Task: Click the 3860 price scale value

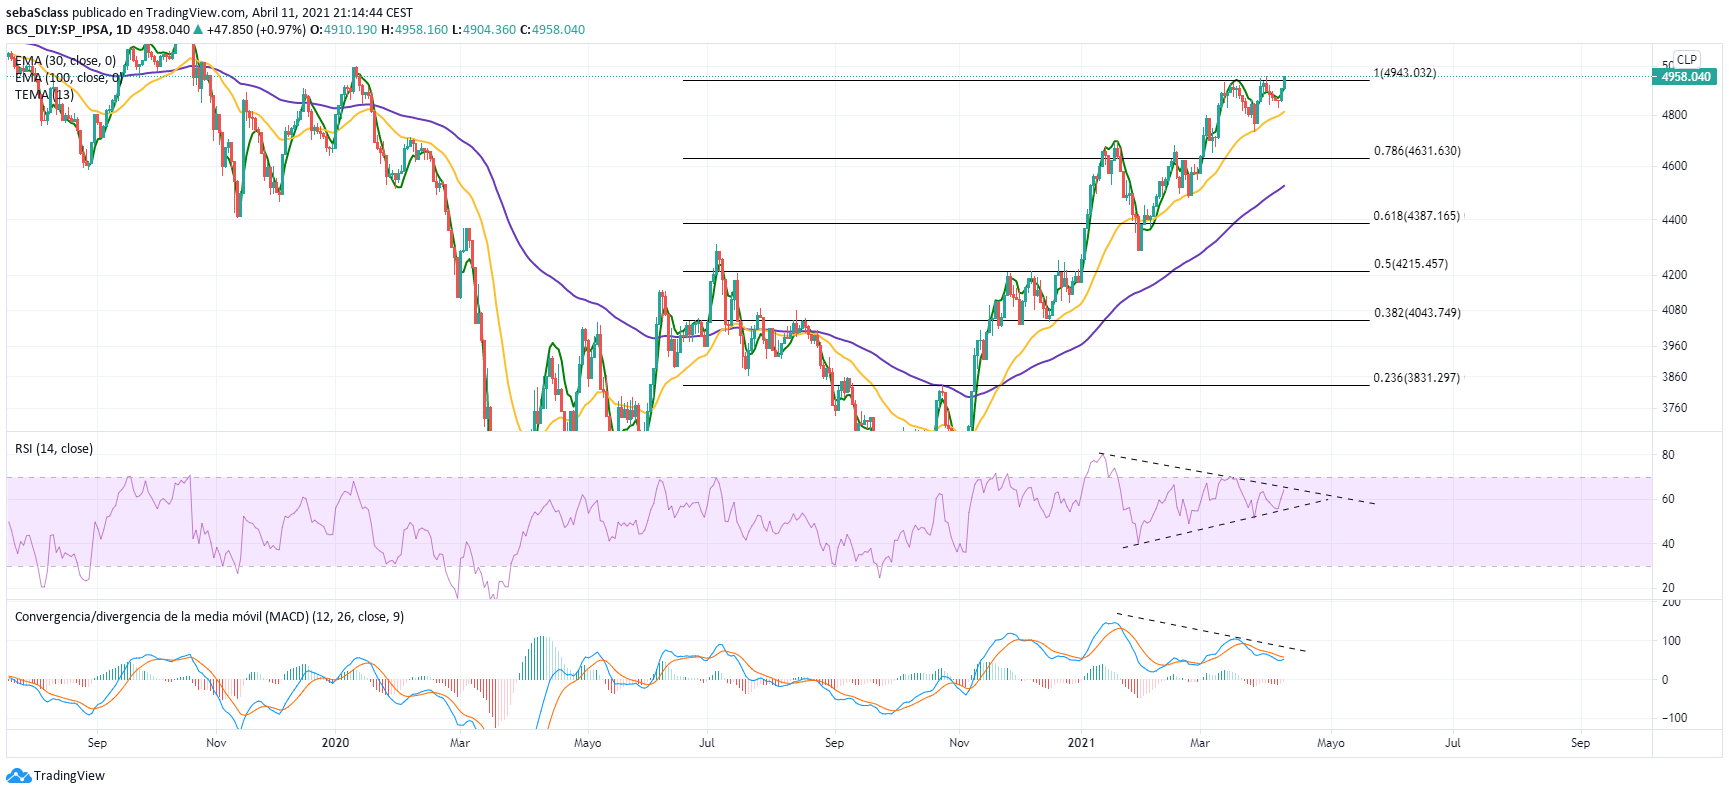Action: pyautogui.click(x=1674, y=377)
